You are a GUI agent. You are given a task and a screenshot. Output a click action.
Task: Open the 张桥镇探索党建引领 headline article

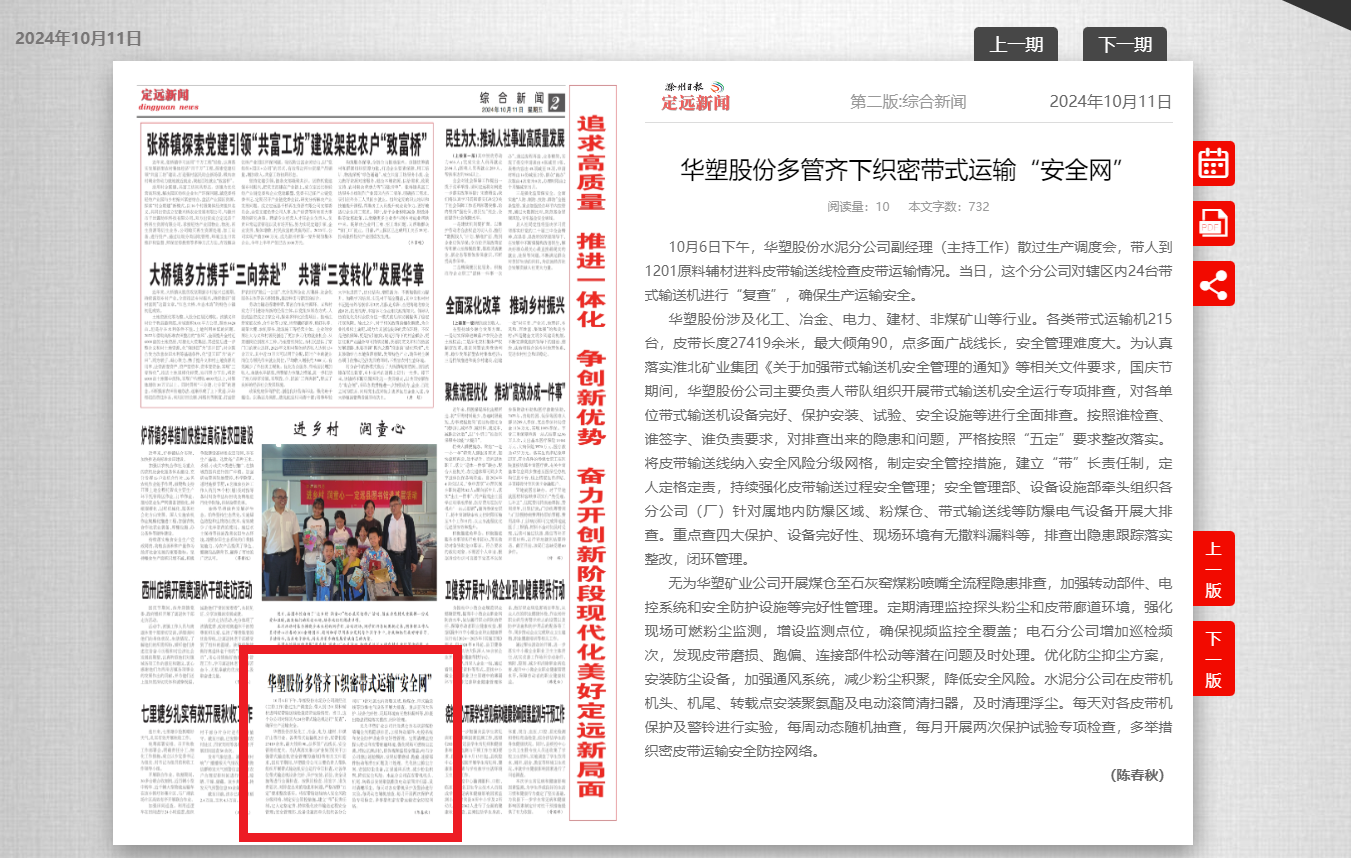(x=286, y=141)
